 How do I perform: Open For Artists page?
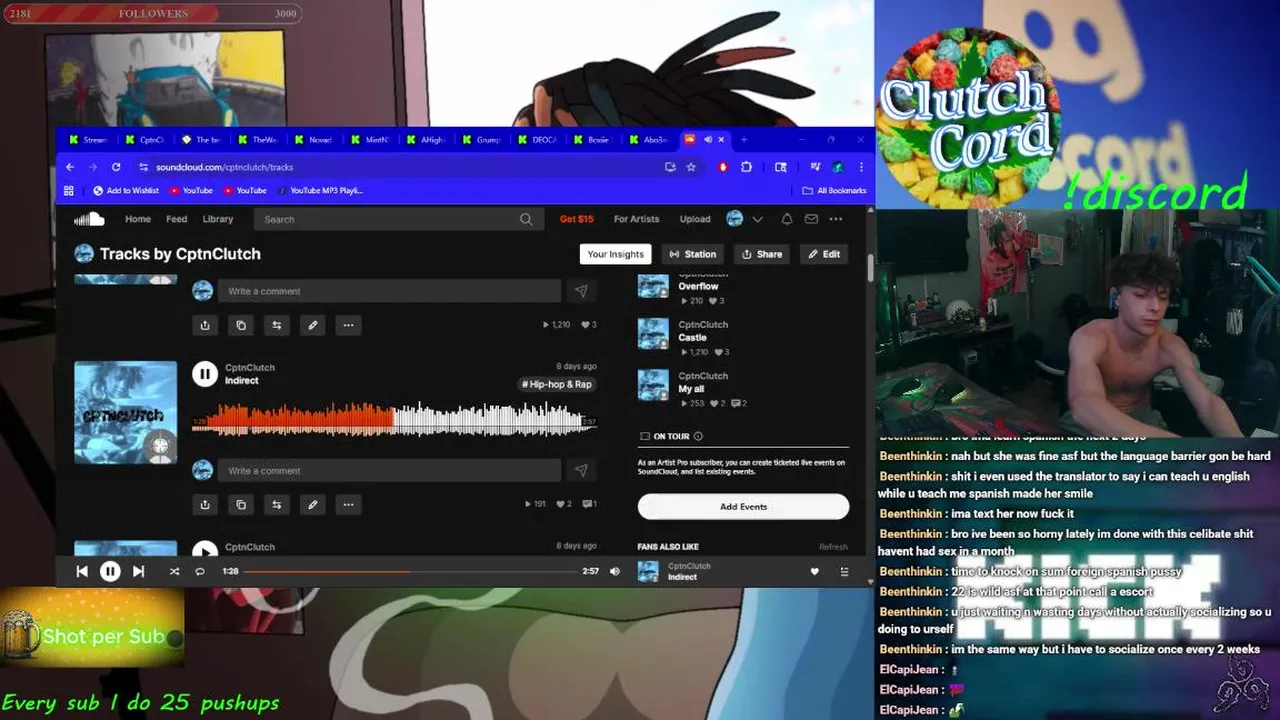point(636,219)
